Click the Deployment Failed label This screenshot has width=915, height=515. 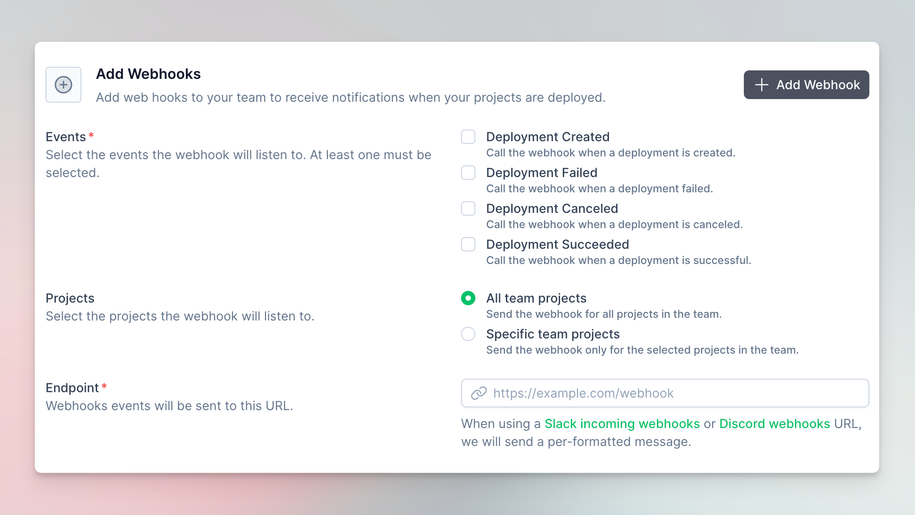pos(541,173)
